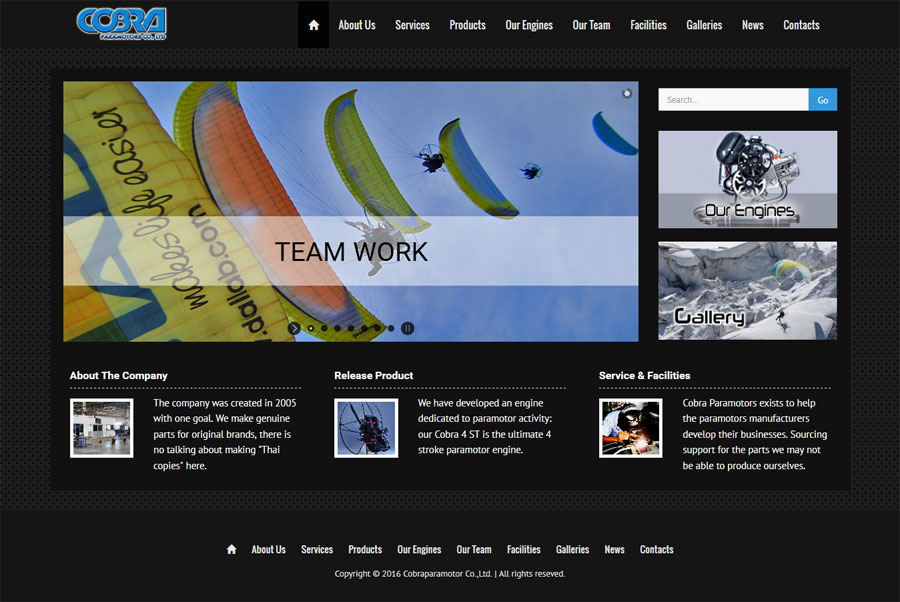Open the Gallery banner image
The image size is (900, 602).
[747, 290]
